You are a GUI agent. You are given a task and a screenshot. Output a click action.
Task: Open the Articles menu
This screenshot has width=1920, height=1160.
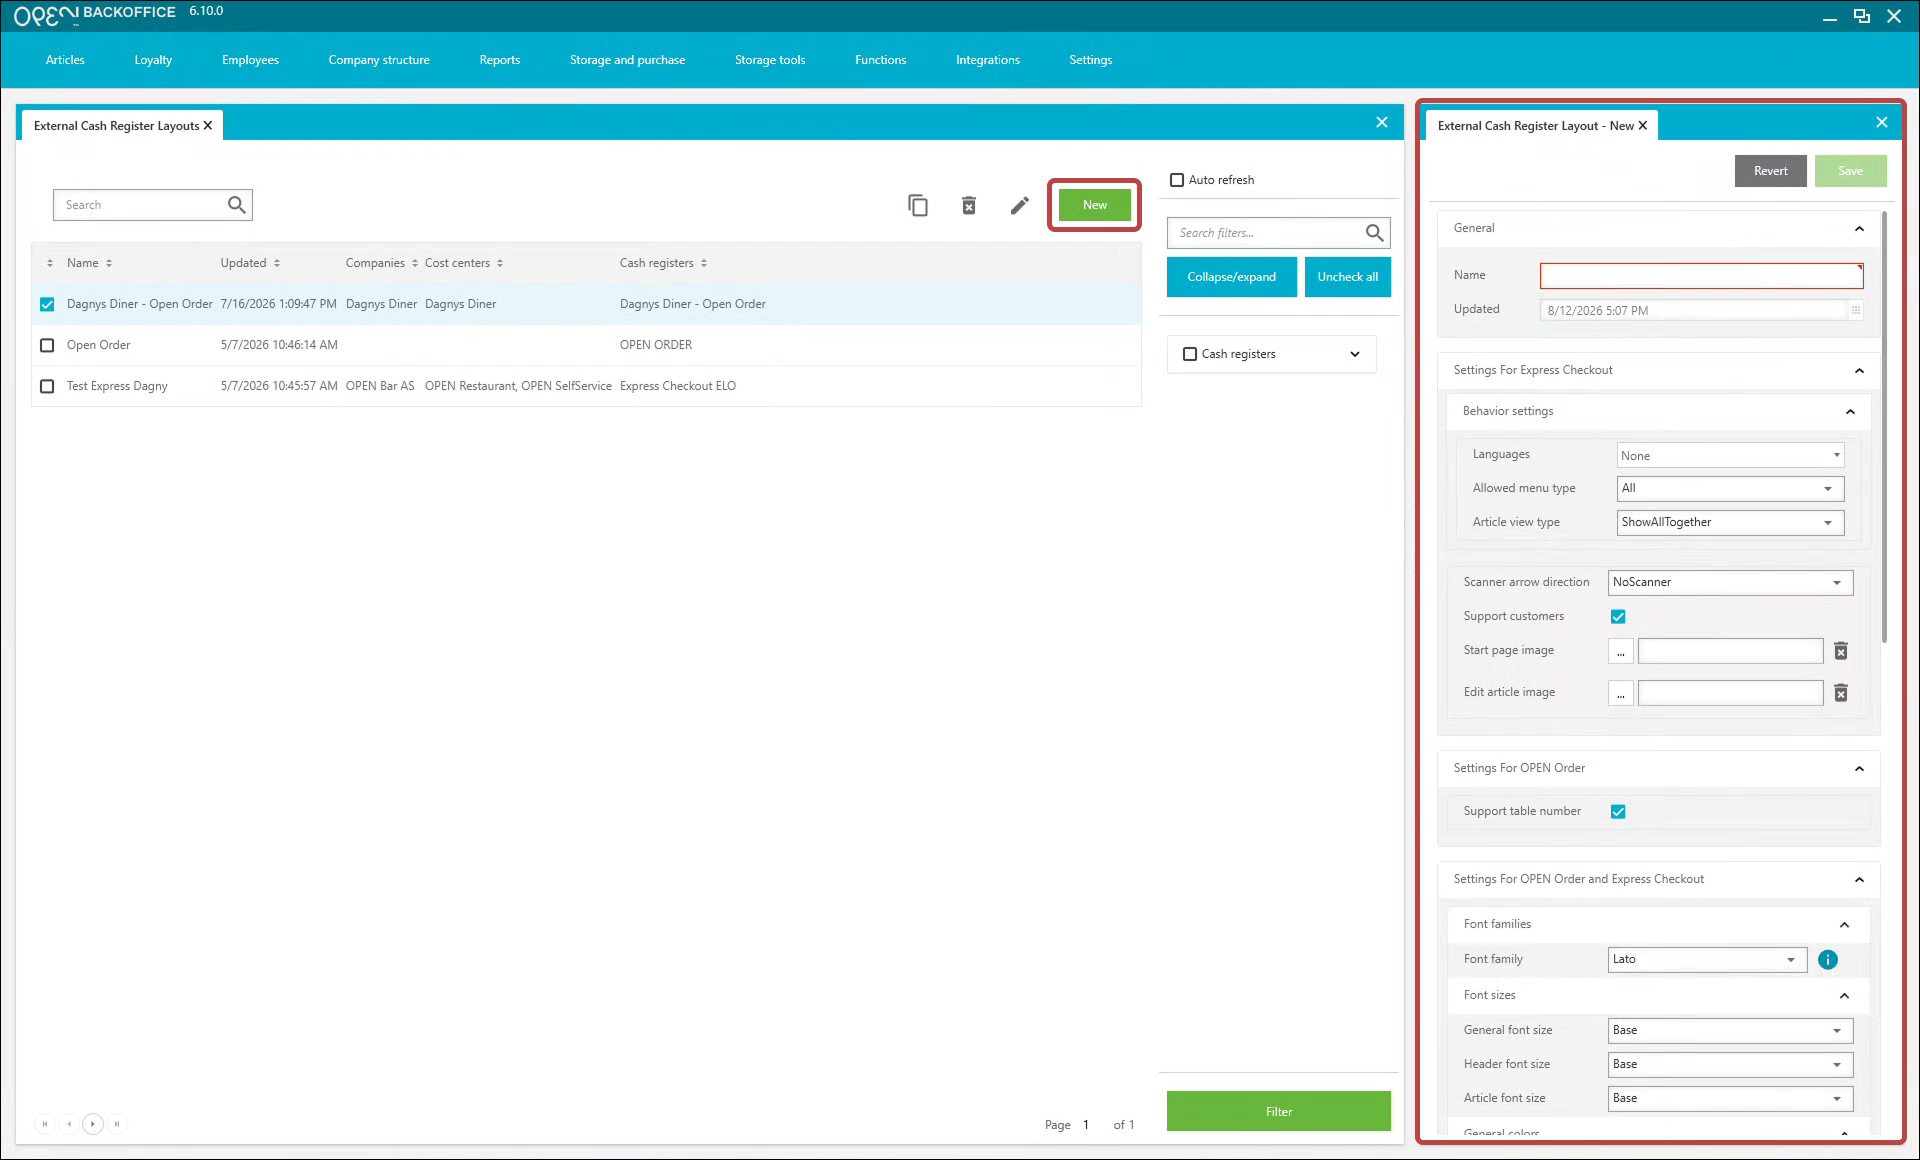[65, 60]
